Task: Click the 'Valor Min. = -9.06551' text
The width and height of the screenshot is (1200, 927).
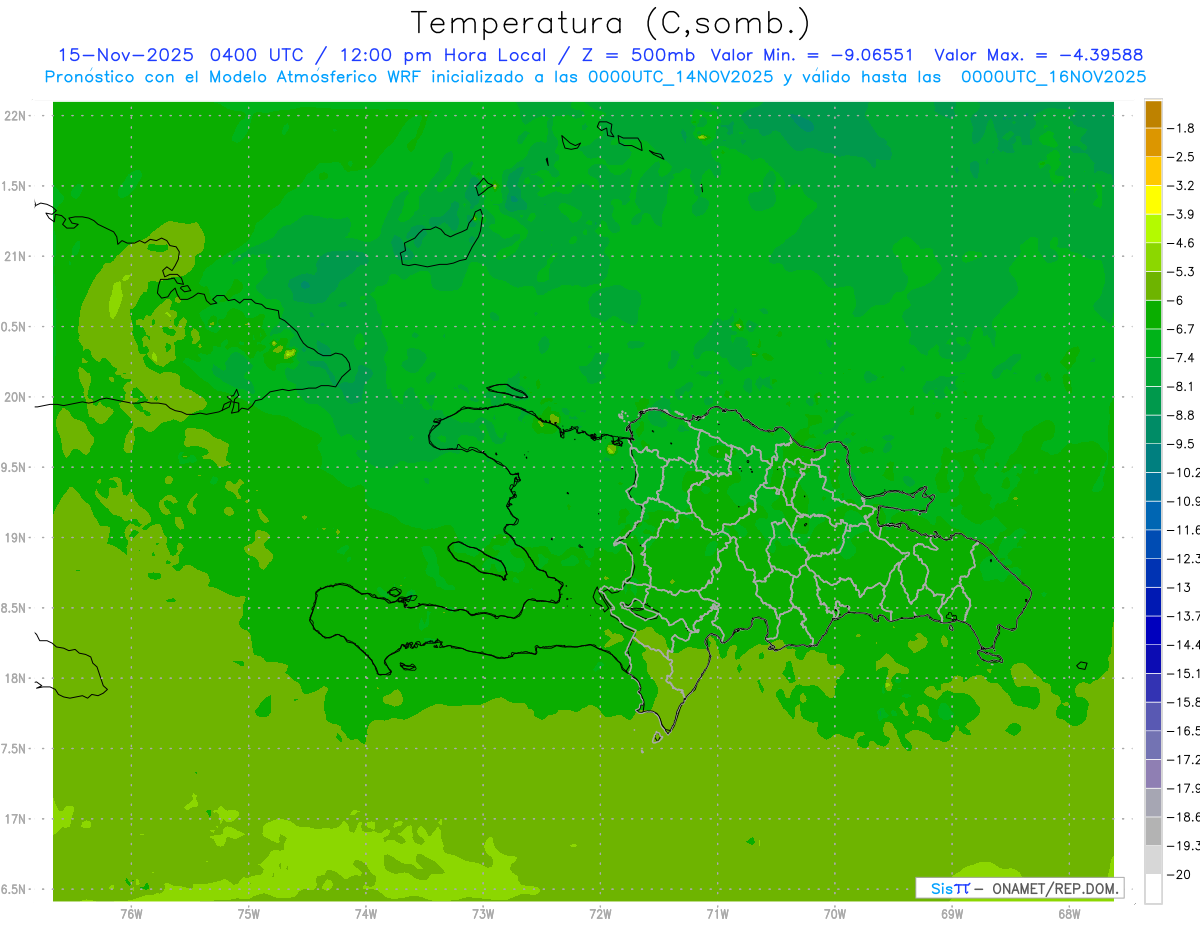Action: (x=811, y=55)
